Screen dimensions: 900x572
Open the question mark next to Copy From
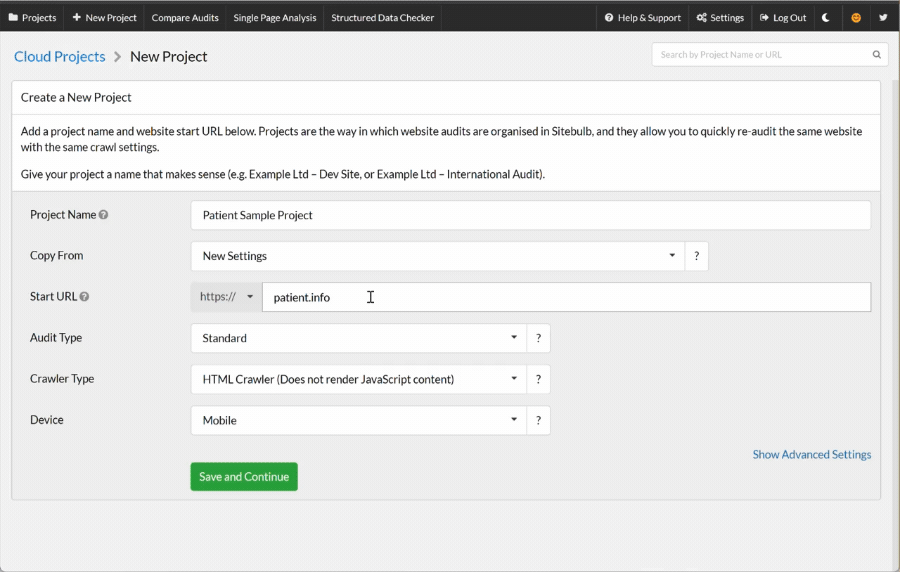point(696,256)
